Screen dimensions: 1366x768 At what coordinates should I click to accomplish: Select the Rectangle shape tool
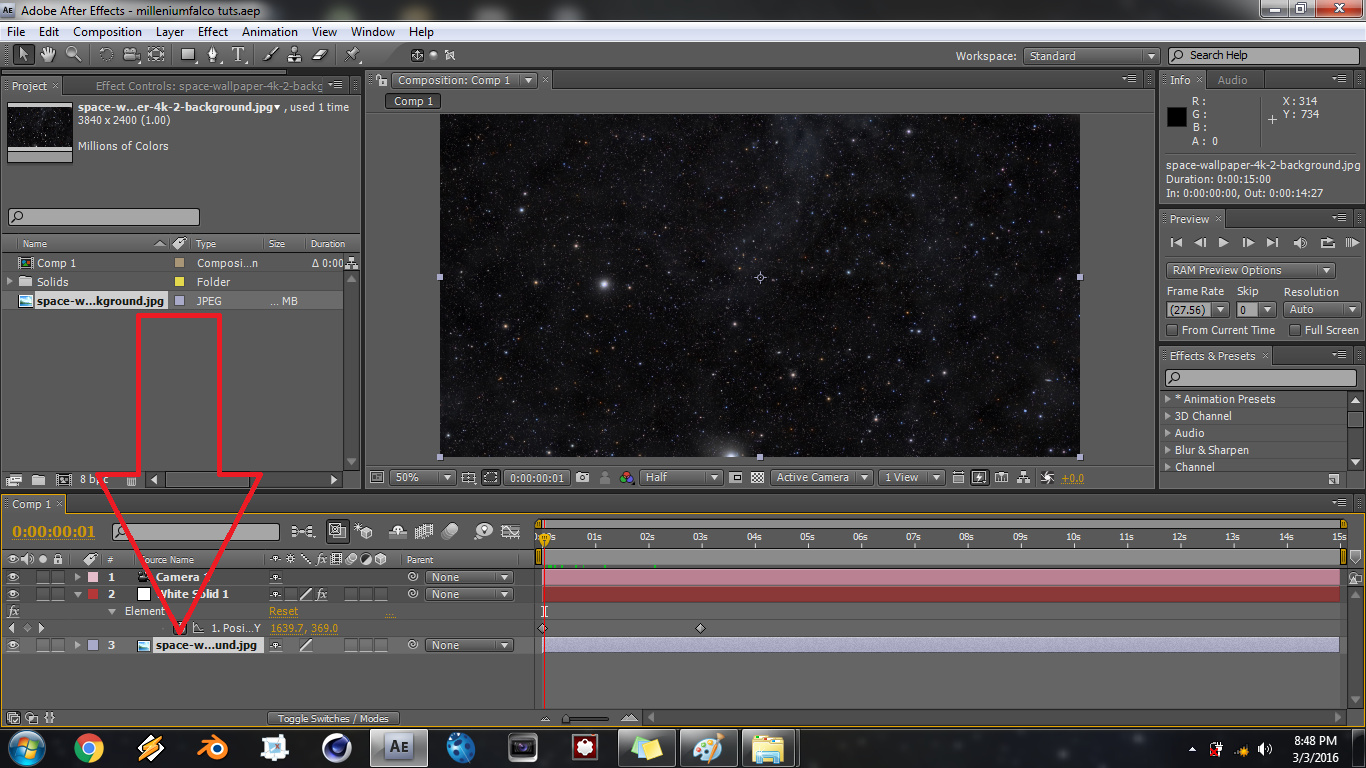[188, 54]
